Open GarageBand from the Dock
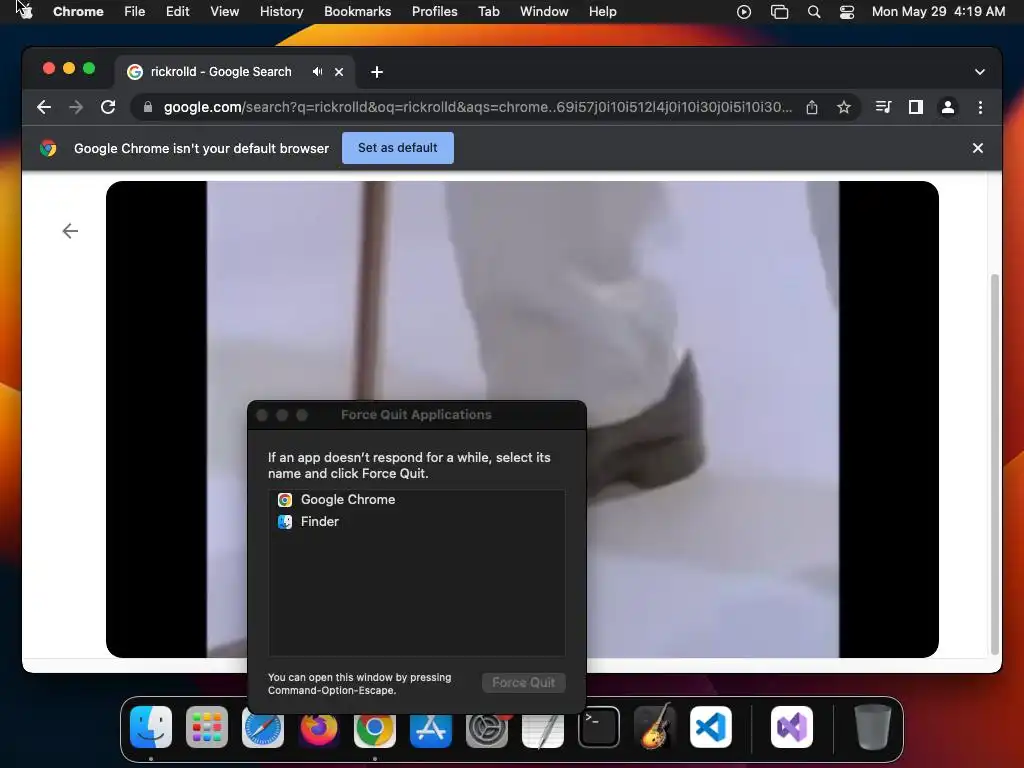Viewport: 1024px width, 768px height. 655,727
